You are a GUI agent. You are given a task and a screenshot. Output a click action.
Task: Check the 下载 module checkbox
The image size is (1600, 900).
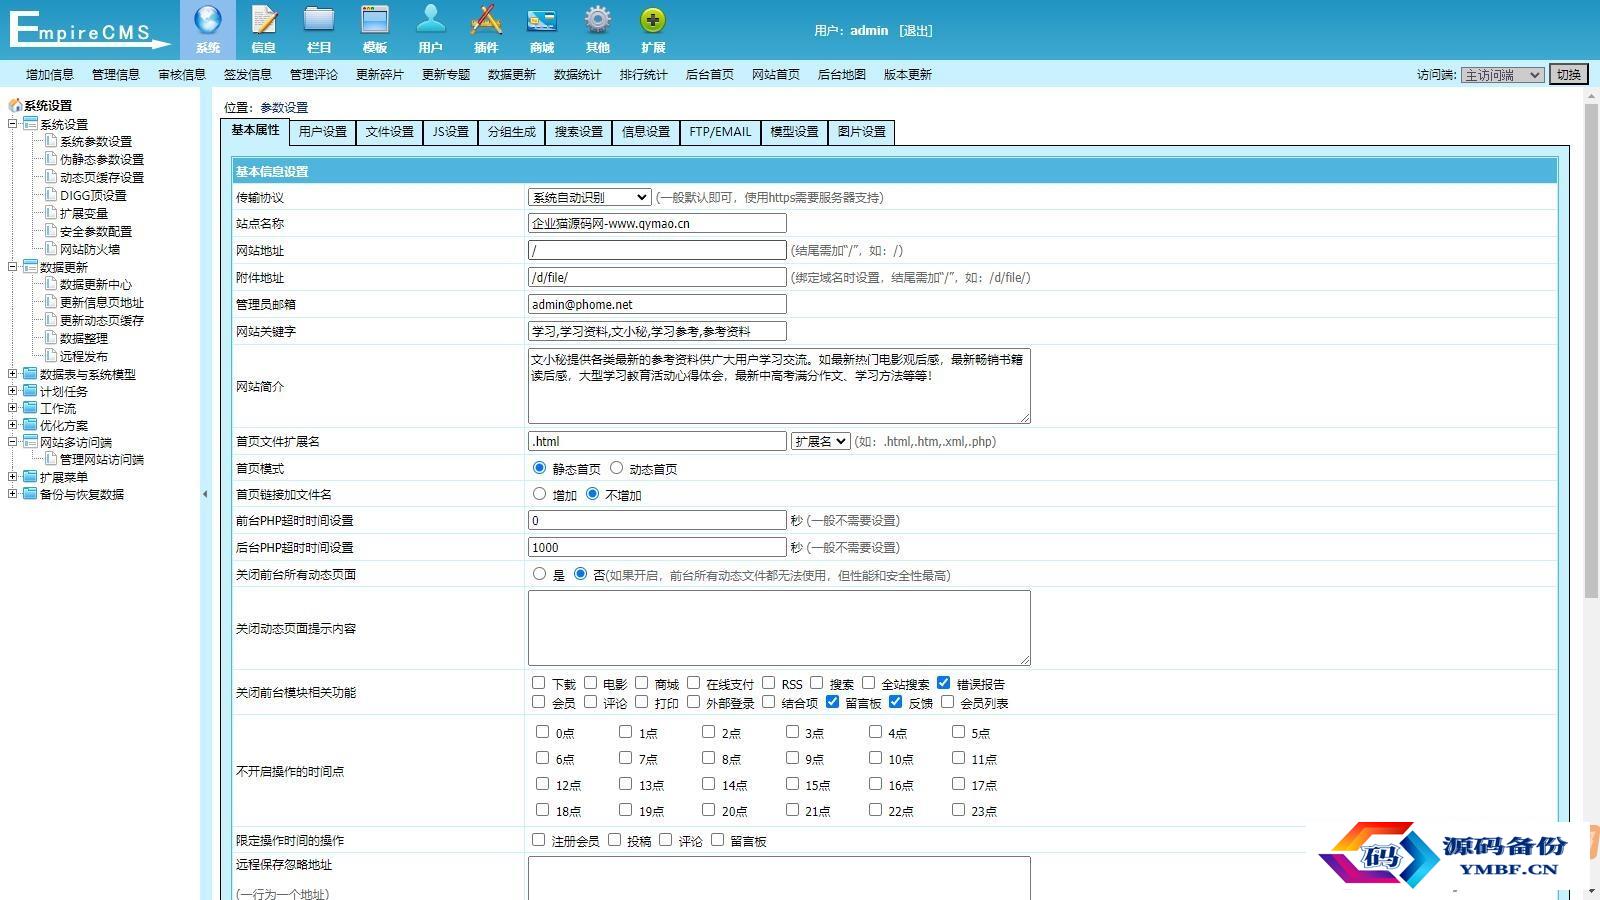538,682
